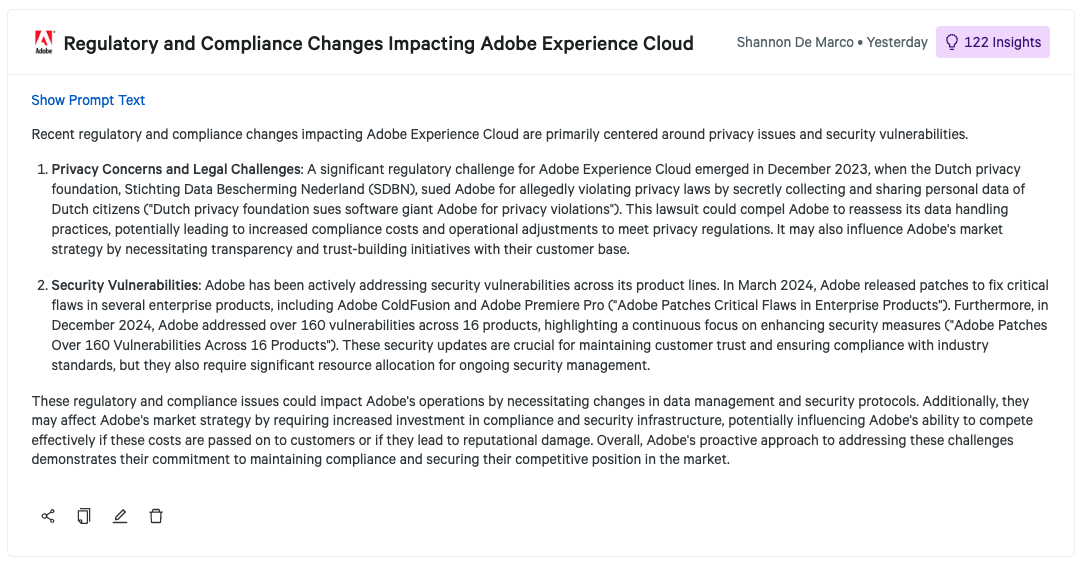Click the author name Shannon De Marco
The image size is (1082, 561).
795,42
